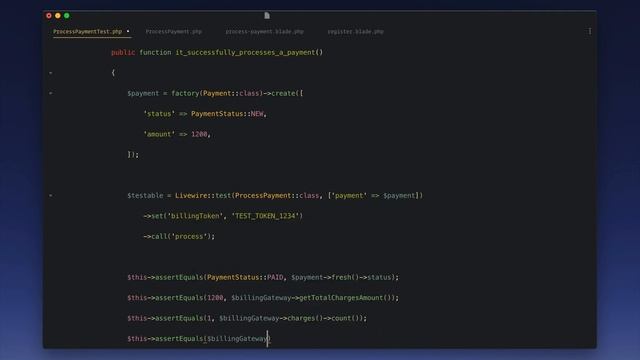Click the charges()->count() assertion line
640x360 pixels.
tap(247, 318)
